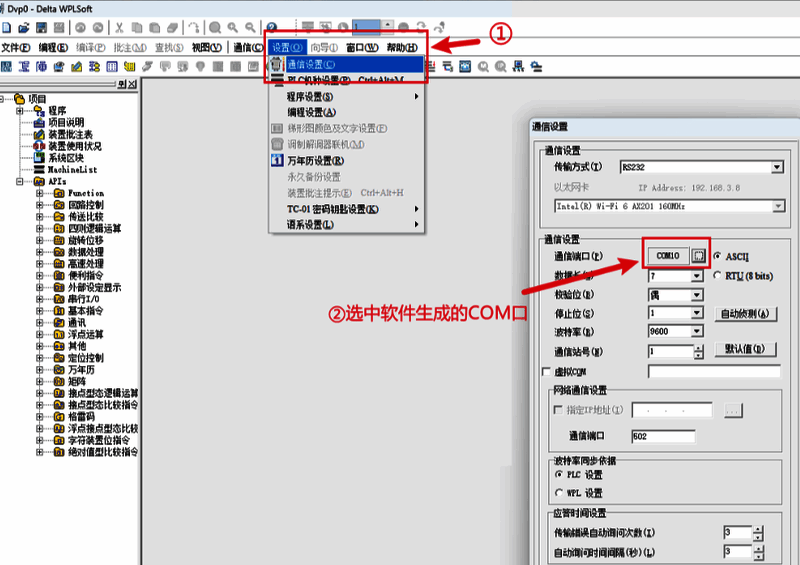Image resolution: width=800 pixels, height=565 pixels.
Task: Click the PLC link icon at far right of second toolbar
Action: point(536,66)
